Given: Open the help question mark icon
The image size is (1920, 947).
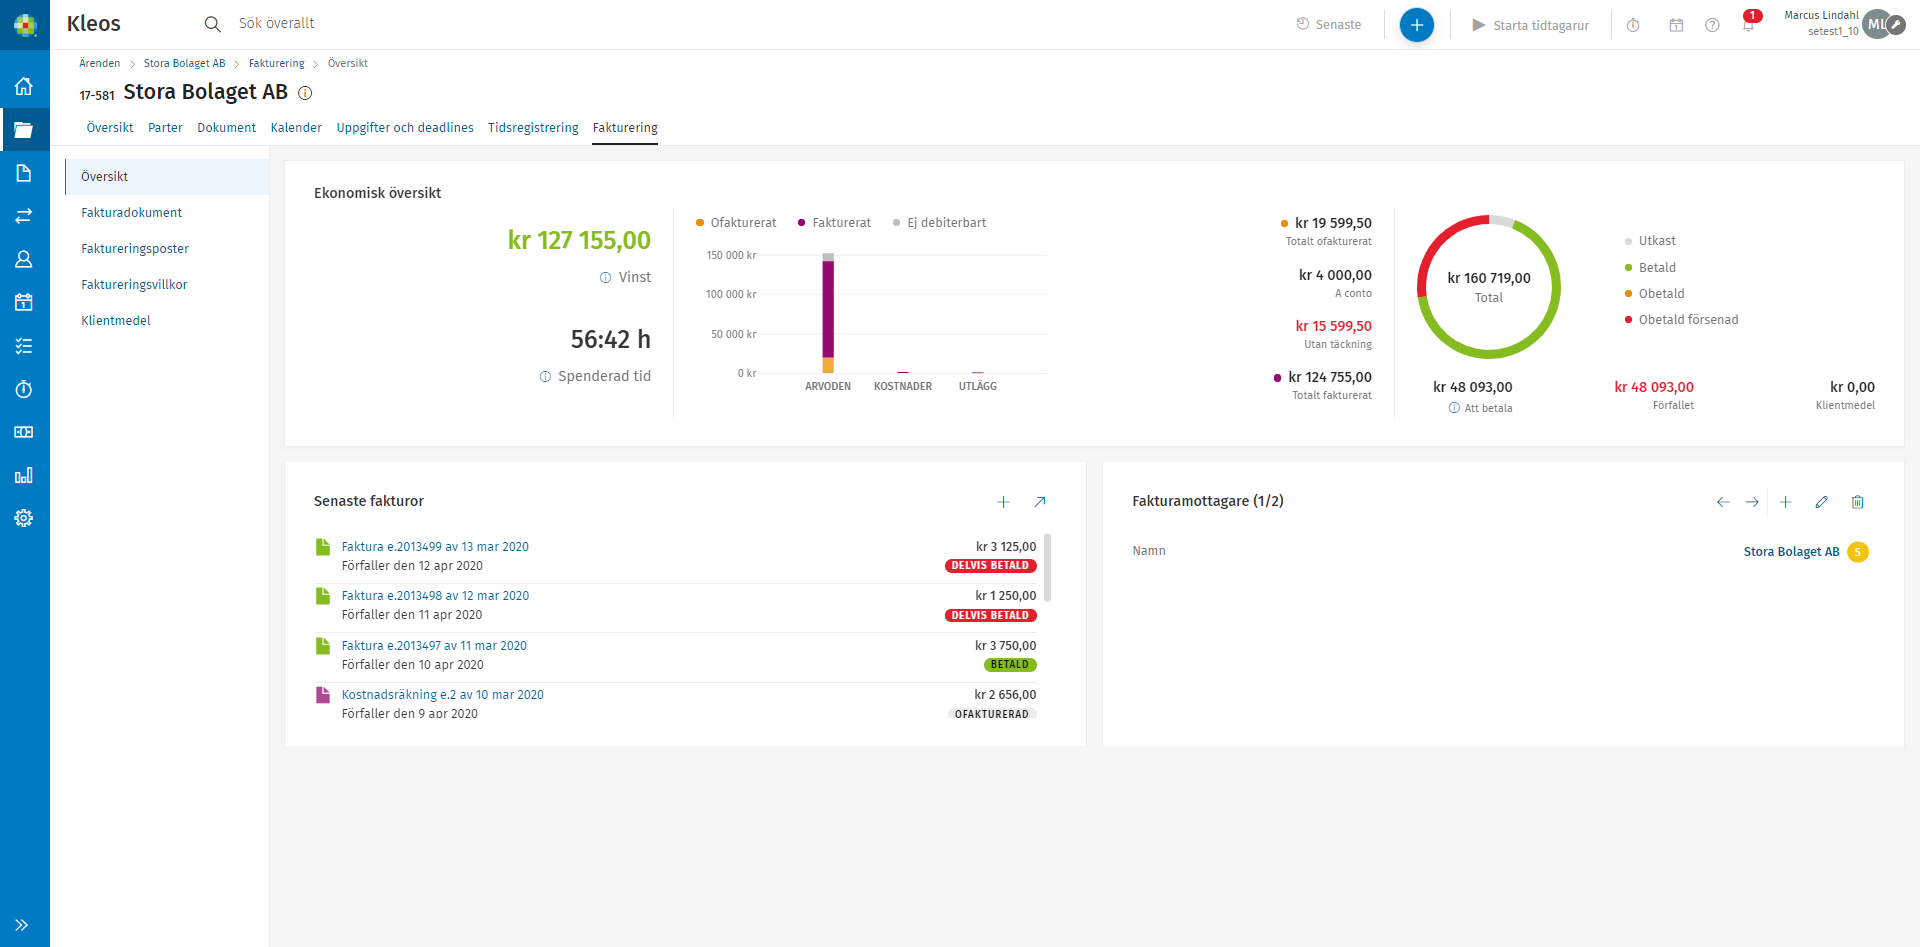Looking at the screenshot, I should [1712, 25].
